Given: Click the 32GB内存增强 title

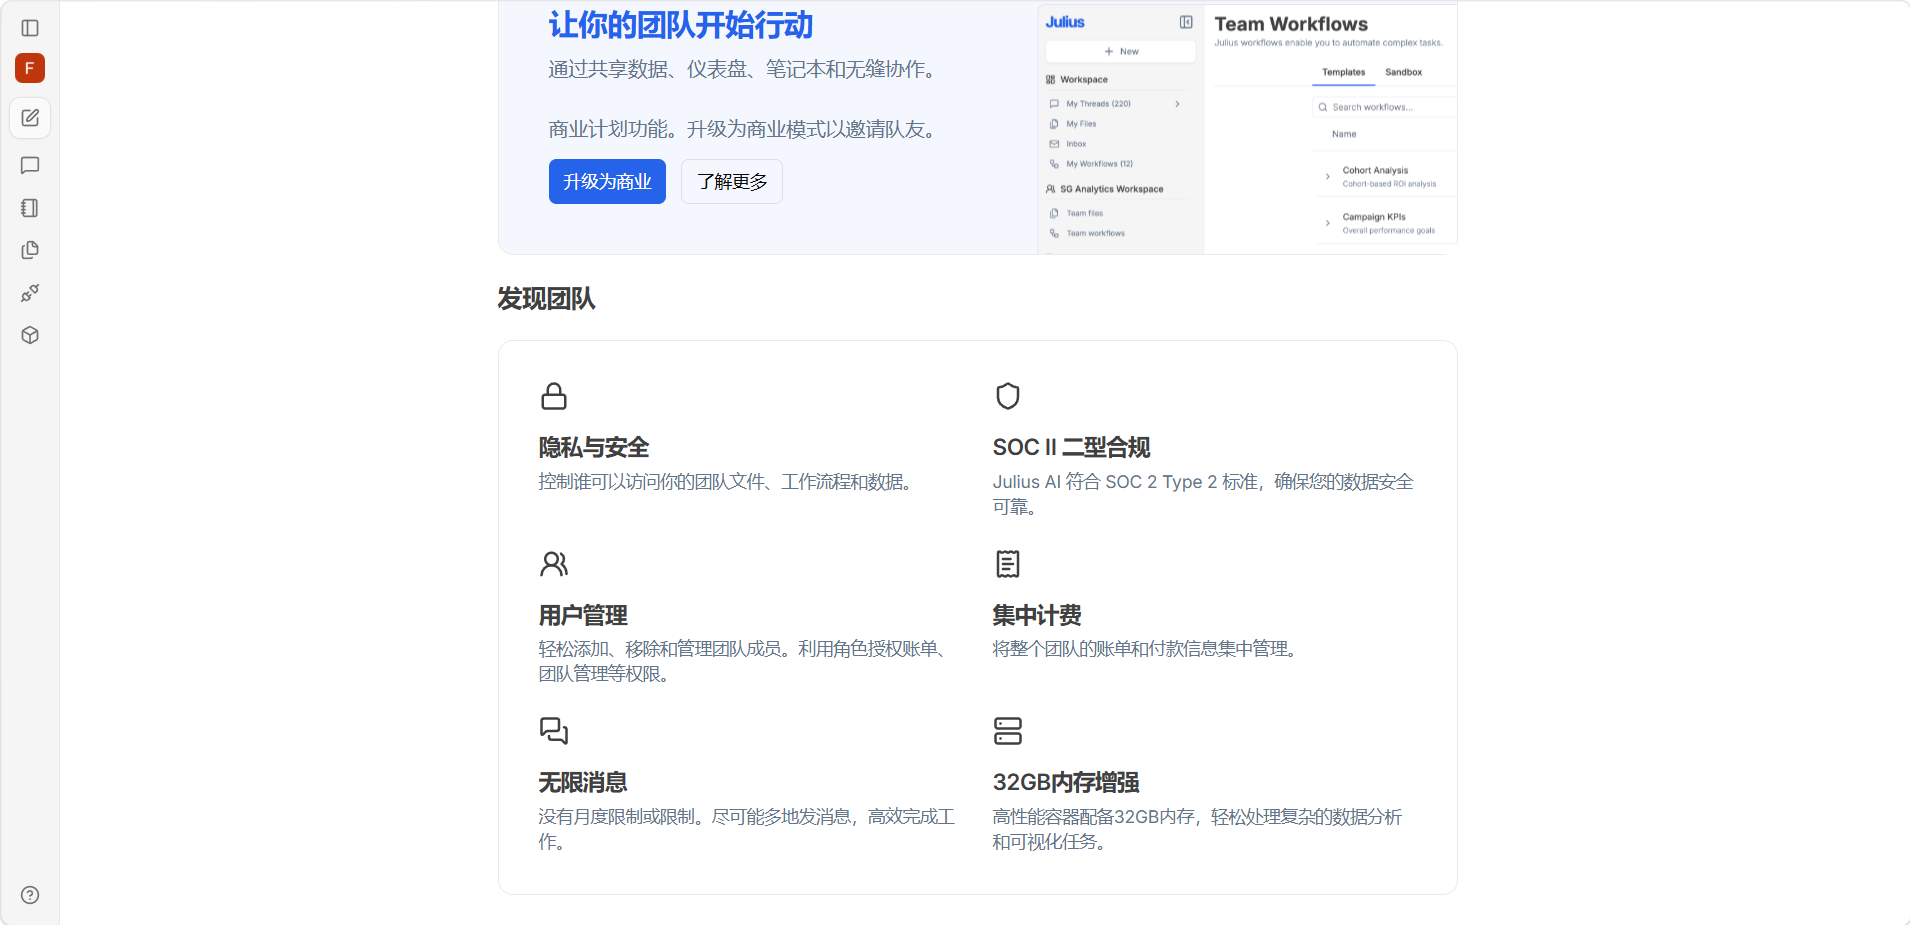Looking at the screenshot, I should tap(1066, 782).
